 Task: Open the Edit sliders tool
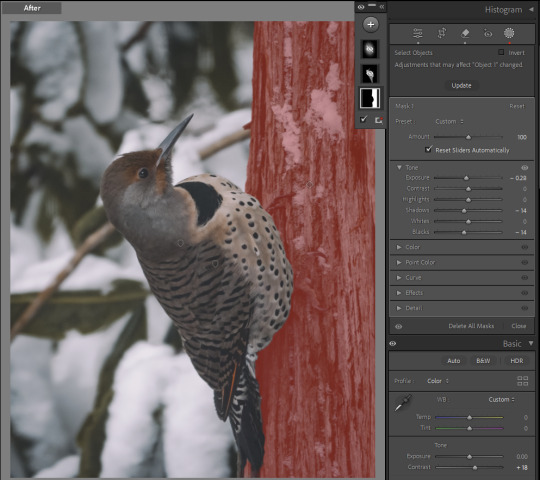418,33
